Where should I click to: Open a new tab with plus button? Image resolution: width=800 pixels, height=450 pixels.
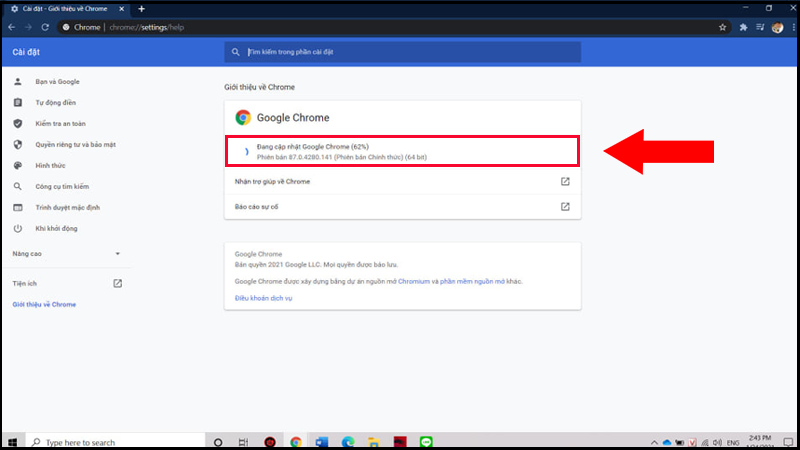coord(141,9)
